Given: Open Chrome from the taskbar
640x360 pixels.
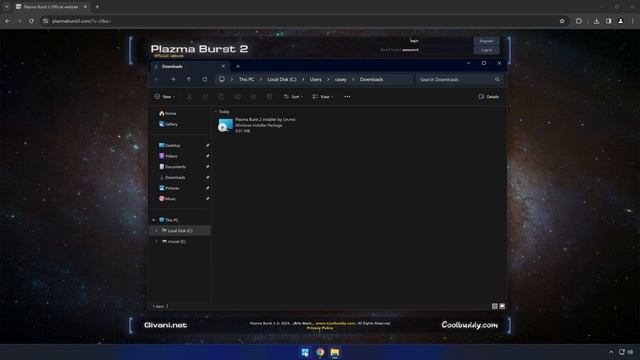Looking at the screenshot, I should click(320, 352).
